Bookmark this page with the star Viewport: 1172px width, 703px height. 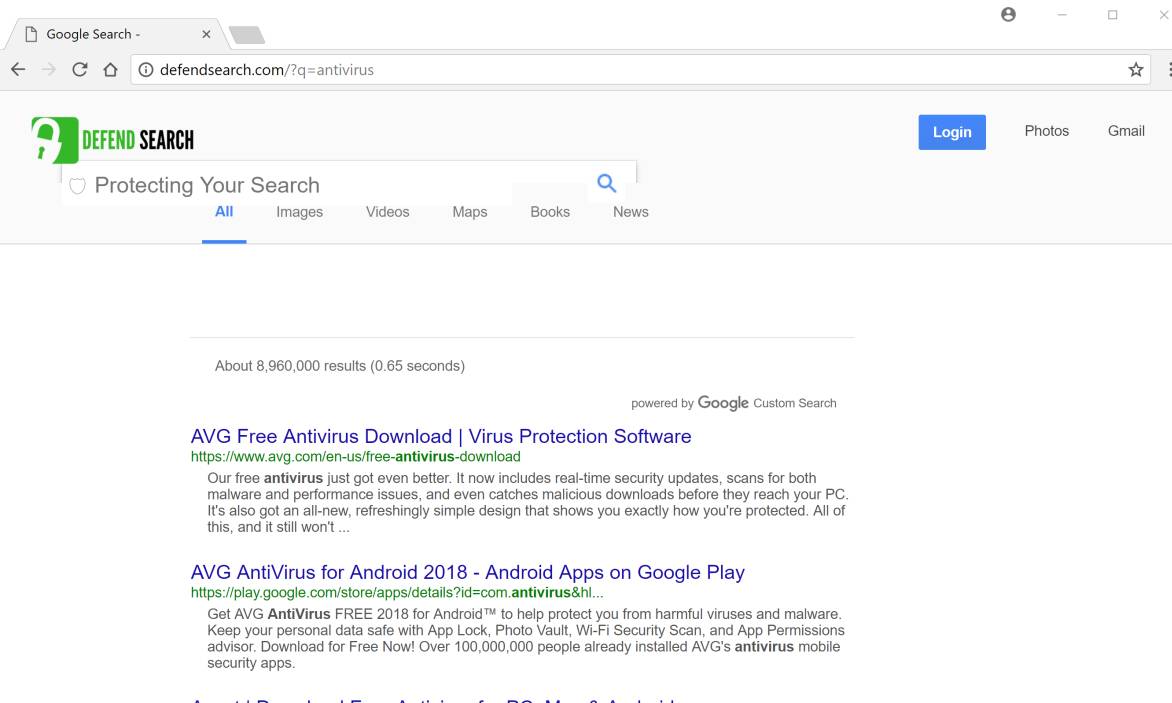tap(1135, 70)
